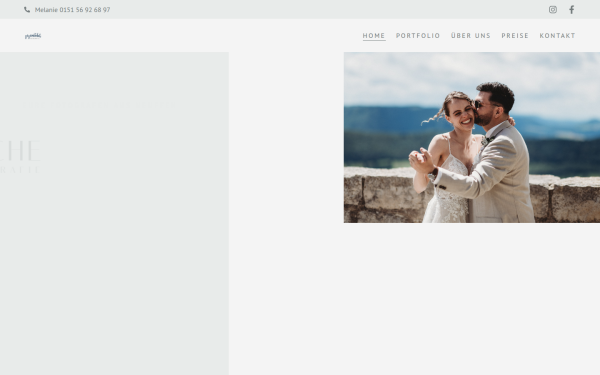Screen dimensions: 600x375
Task: Open the Preise page
Action: click(x=515, y=36)
